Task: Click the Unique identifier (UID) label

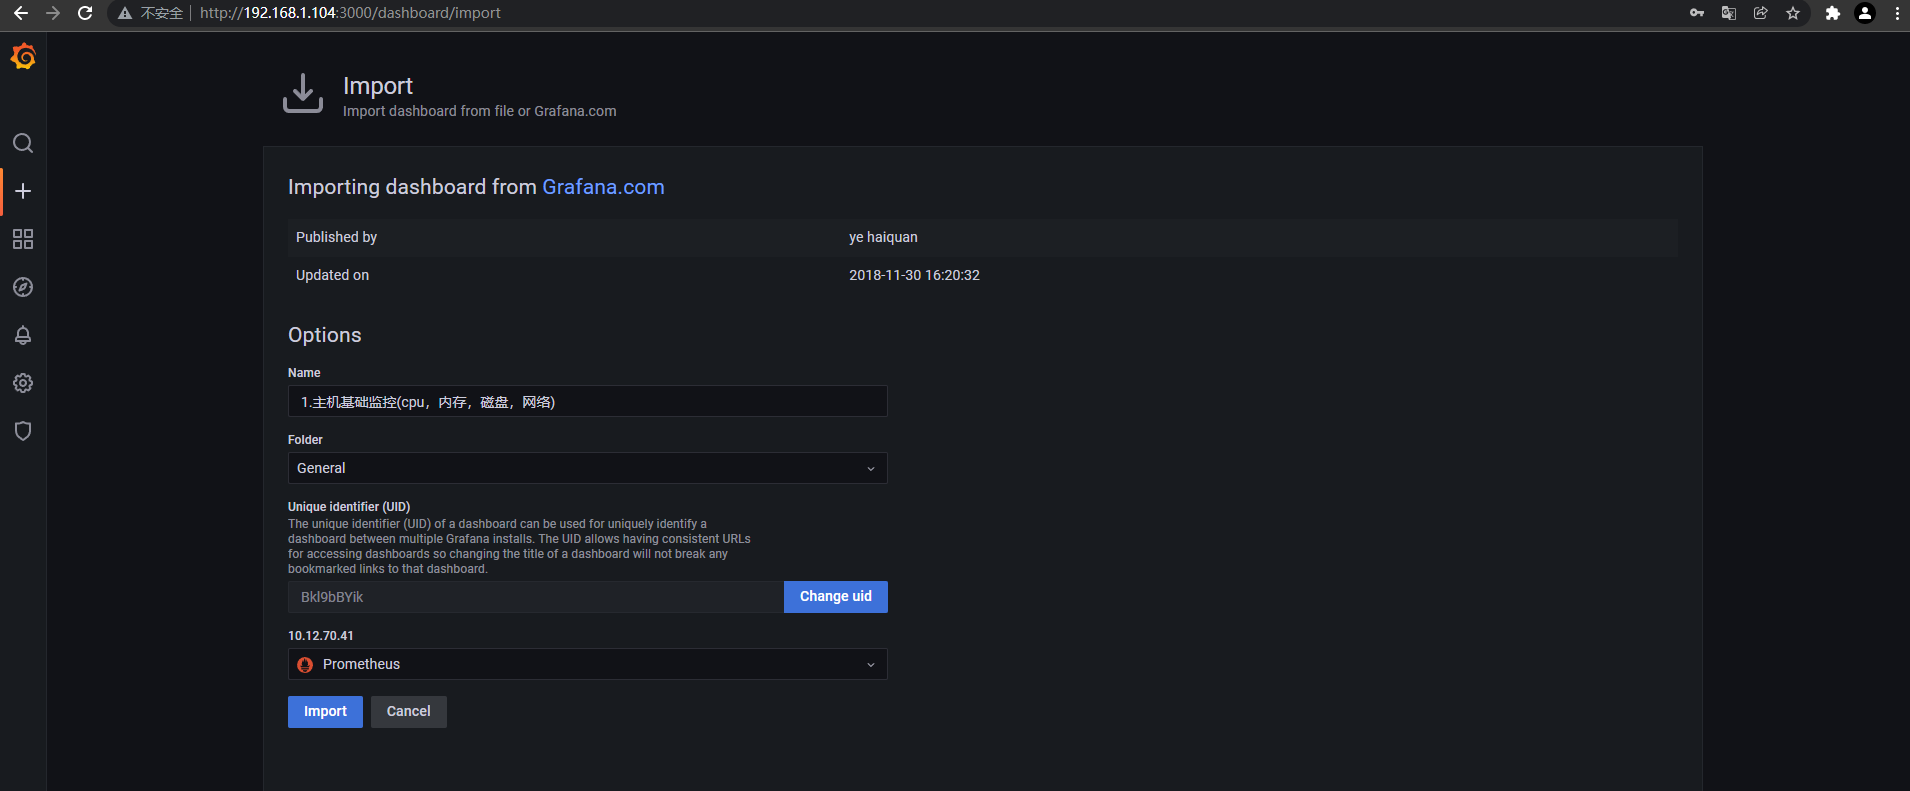Action: click(x=349, y=507)
